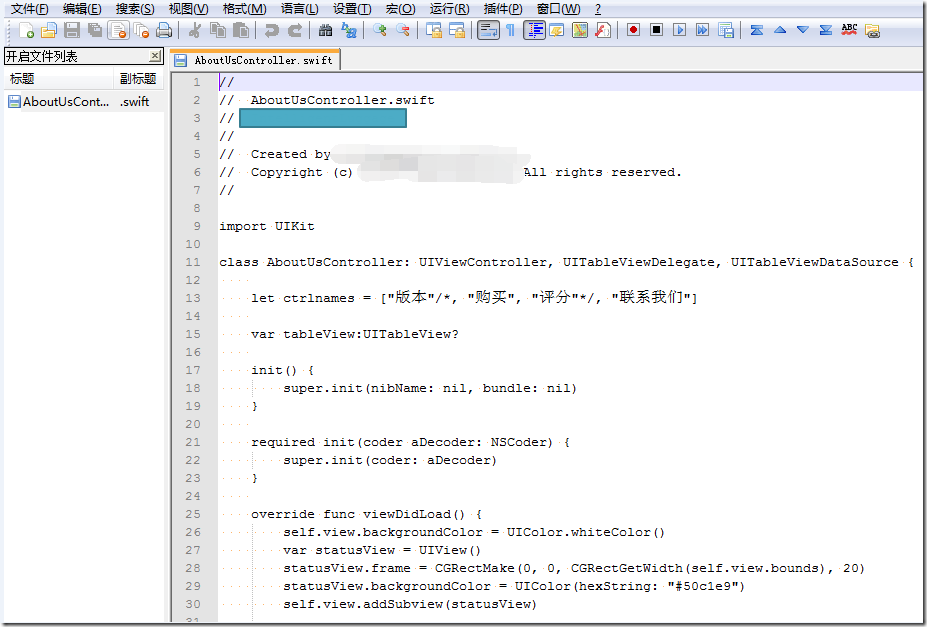Viewport: 927px width, 627px height.
Task: Jump to last difference with bottom-bar arrow icon
Action: (826, 30)
